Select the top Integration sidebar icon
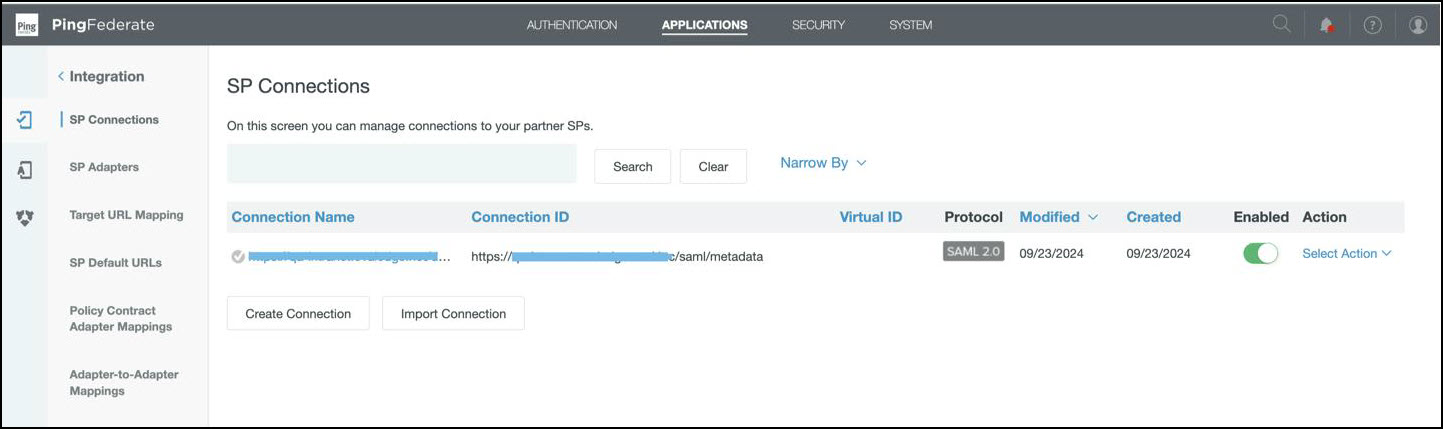This screenshot has width=1443, height=429. pyautogui.click(x=25, y=120)
